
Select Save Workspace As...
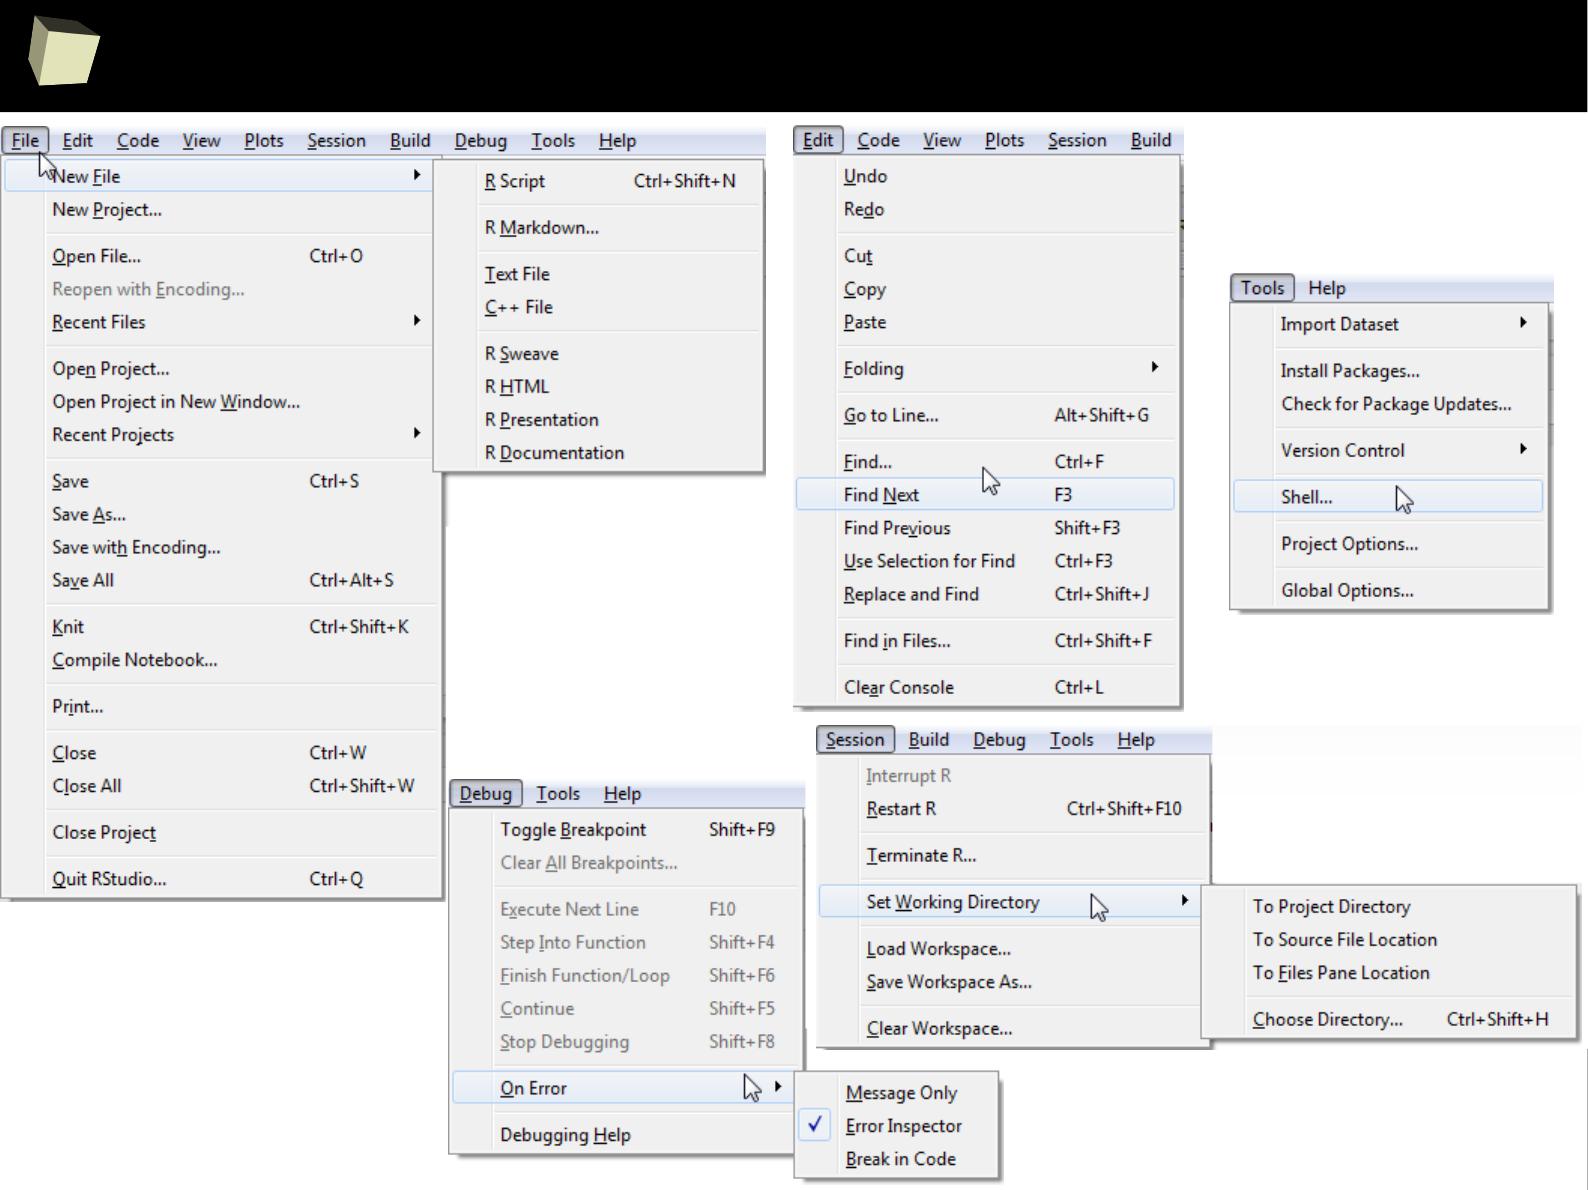point(949,982)
